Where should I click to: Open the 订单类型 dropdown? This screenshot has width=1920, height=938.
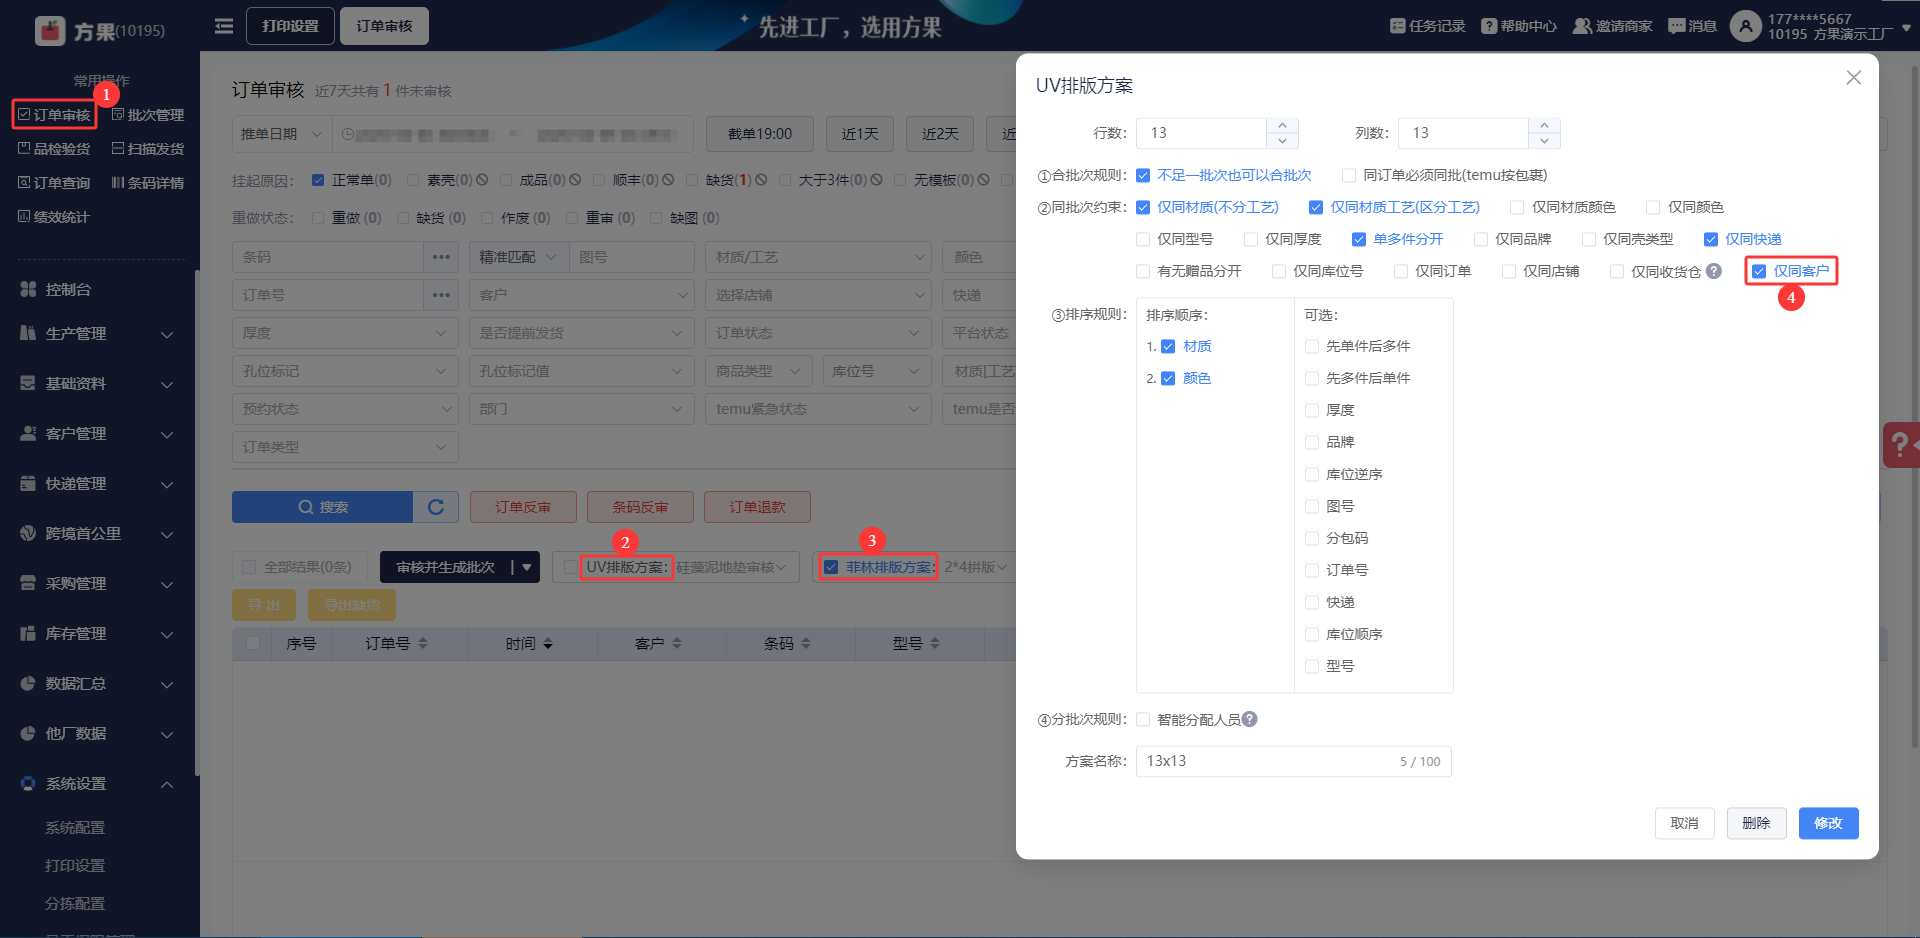[344, 447]
